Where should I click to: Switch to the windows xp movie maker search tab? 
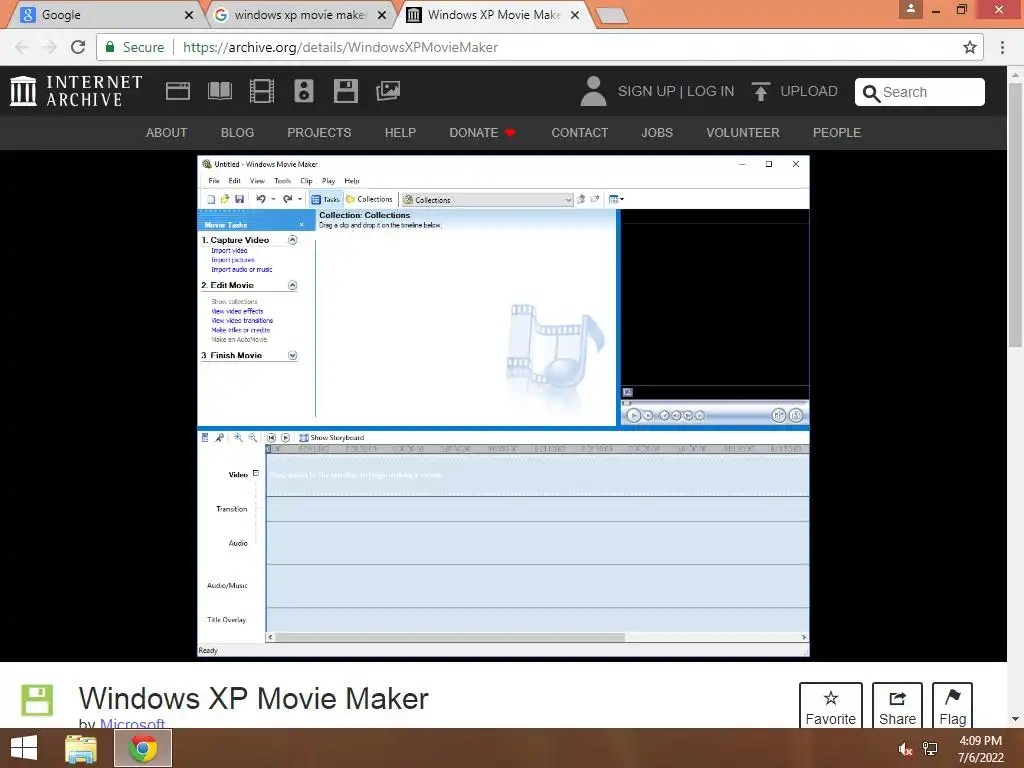[299, 14]
